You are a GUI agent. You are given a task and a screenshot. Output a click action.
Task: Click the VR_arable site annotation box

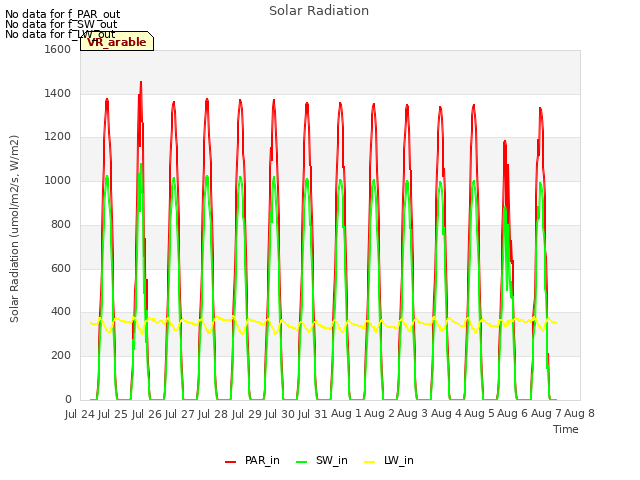(x=117, y=41)
